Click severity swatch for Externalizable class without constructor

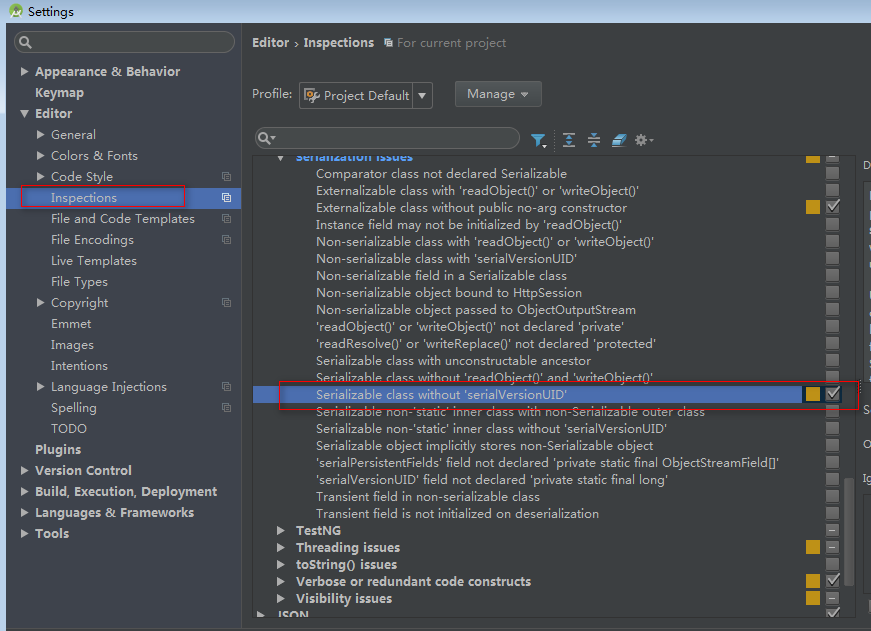(x=813, y=207)
